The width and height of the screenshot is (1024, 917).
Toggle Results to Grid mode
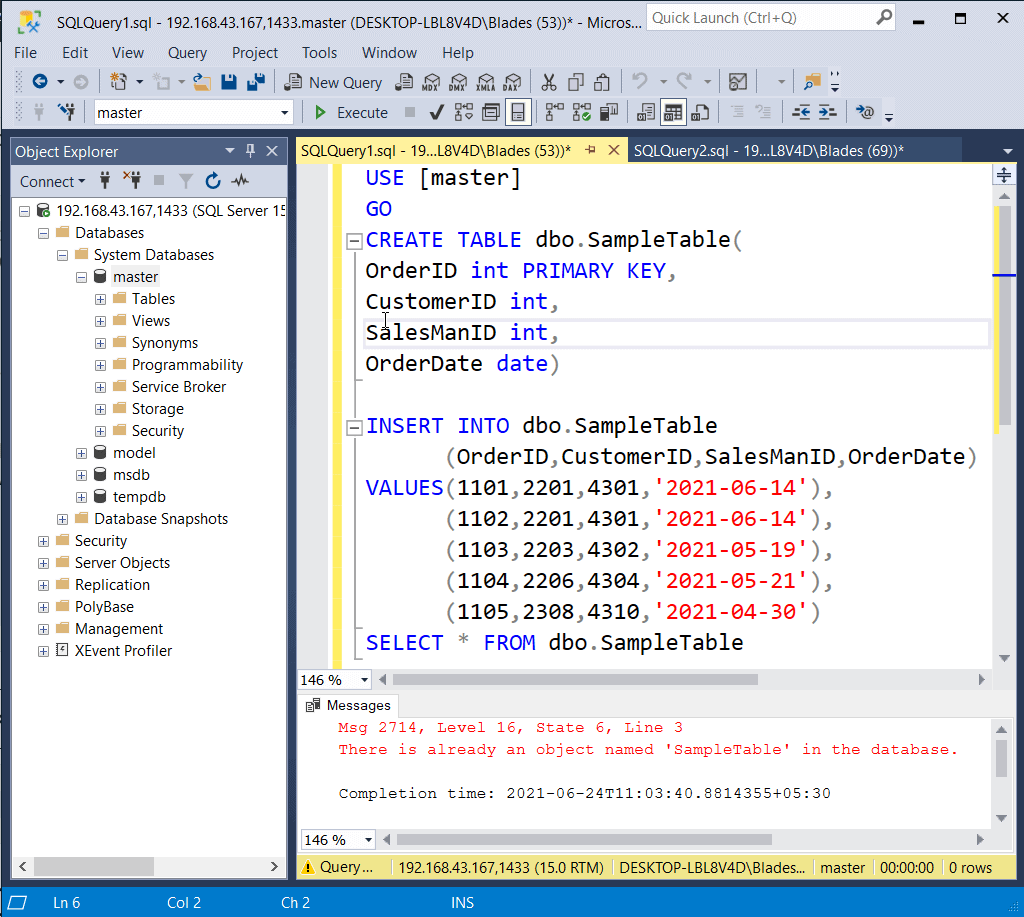(x=673, y=112)
